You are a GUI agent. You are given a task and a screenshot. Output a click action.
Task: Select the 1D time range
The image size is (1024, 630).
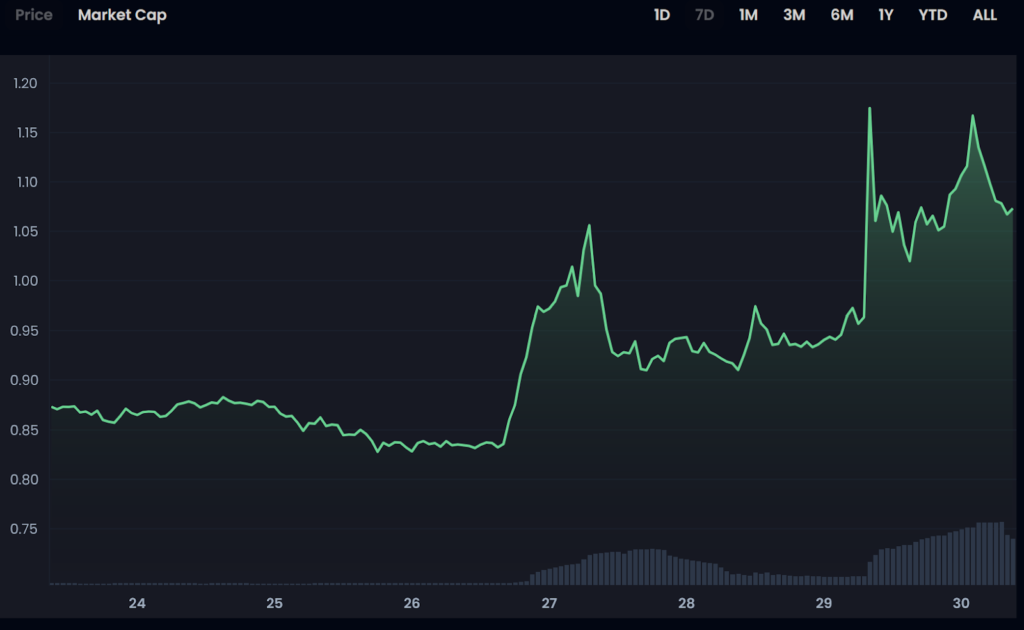pyautogui.click(x=662, y=16)
